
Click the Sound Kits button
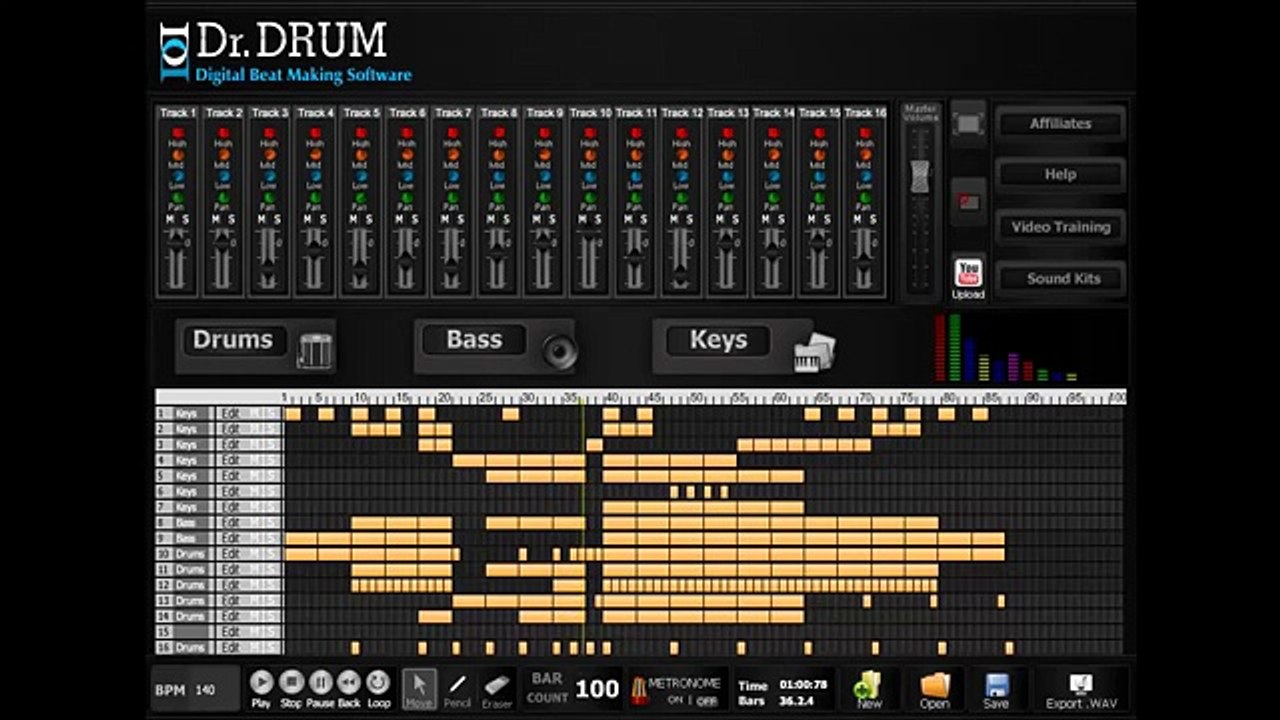(1061, 279)
